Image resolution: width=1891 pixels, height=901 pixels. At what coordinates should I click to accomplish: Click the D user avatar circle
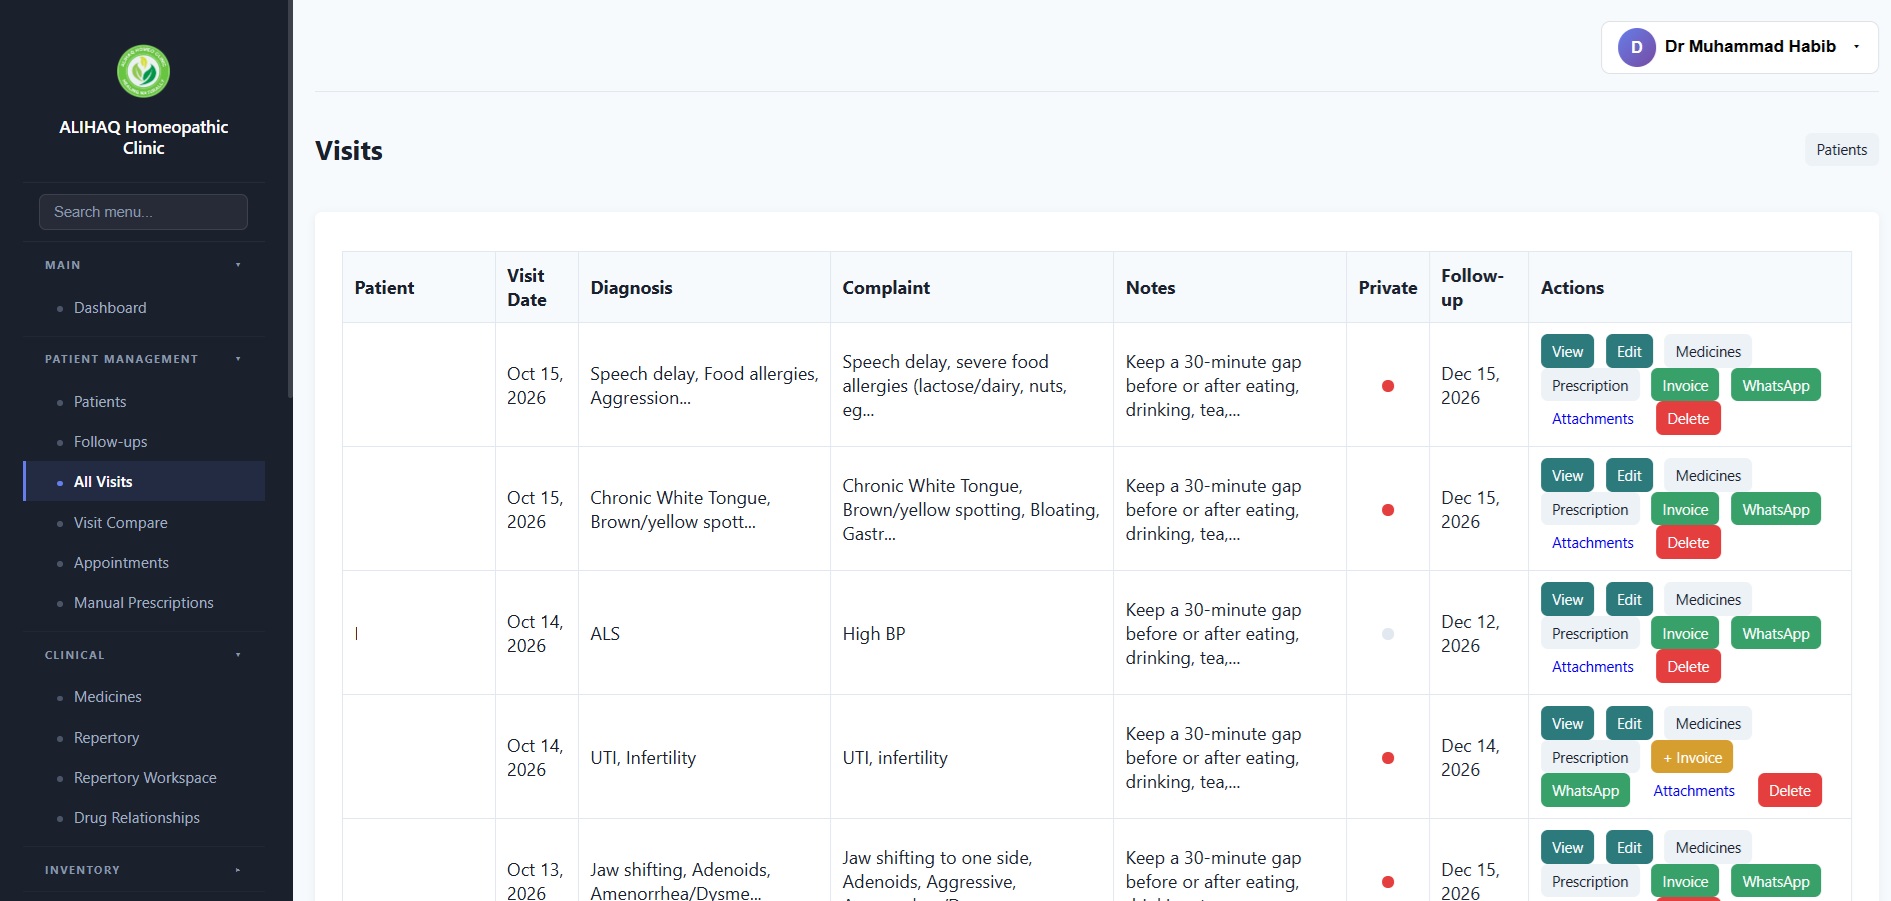click(x=1636, y=47)
